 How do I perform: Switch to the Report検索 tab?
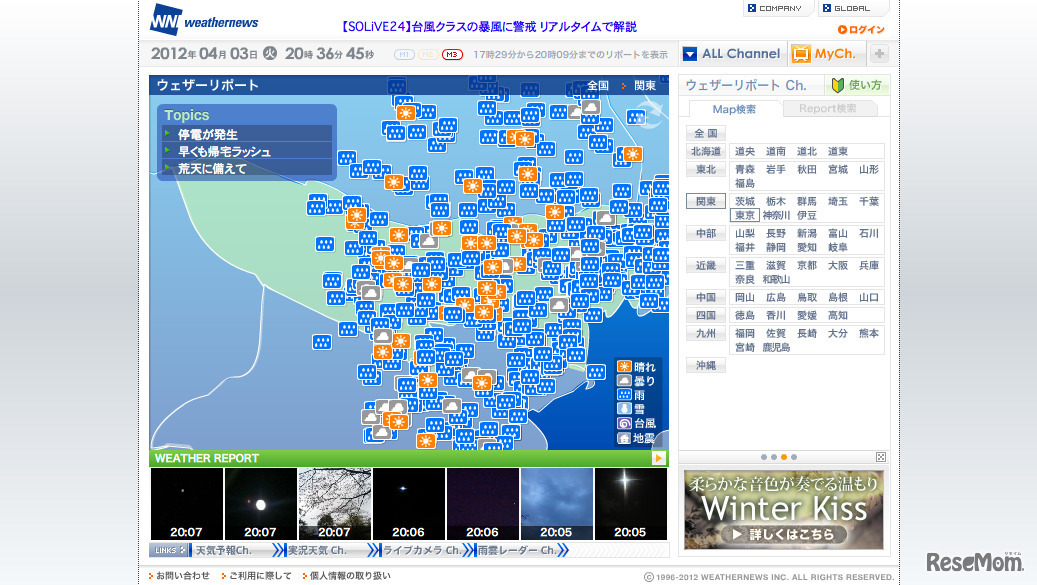(827, 109)
